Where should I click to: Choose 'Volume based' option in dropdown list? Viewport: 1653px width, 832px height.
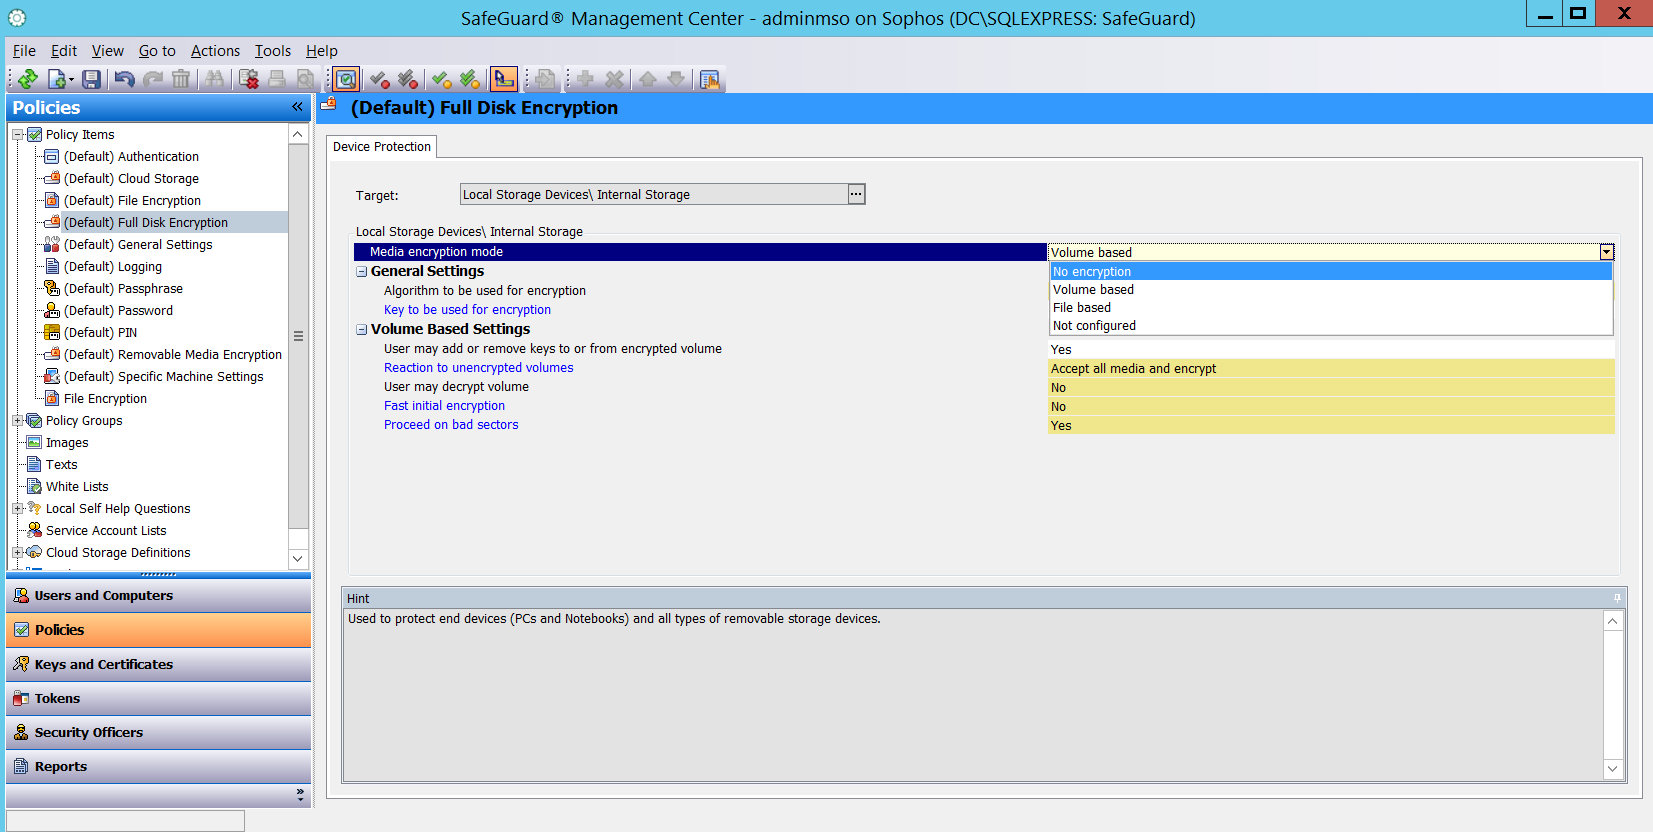point(1331,290)
